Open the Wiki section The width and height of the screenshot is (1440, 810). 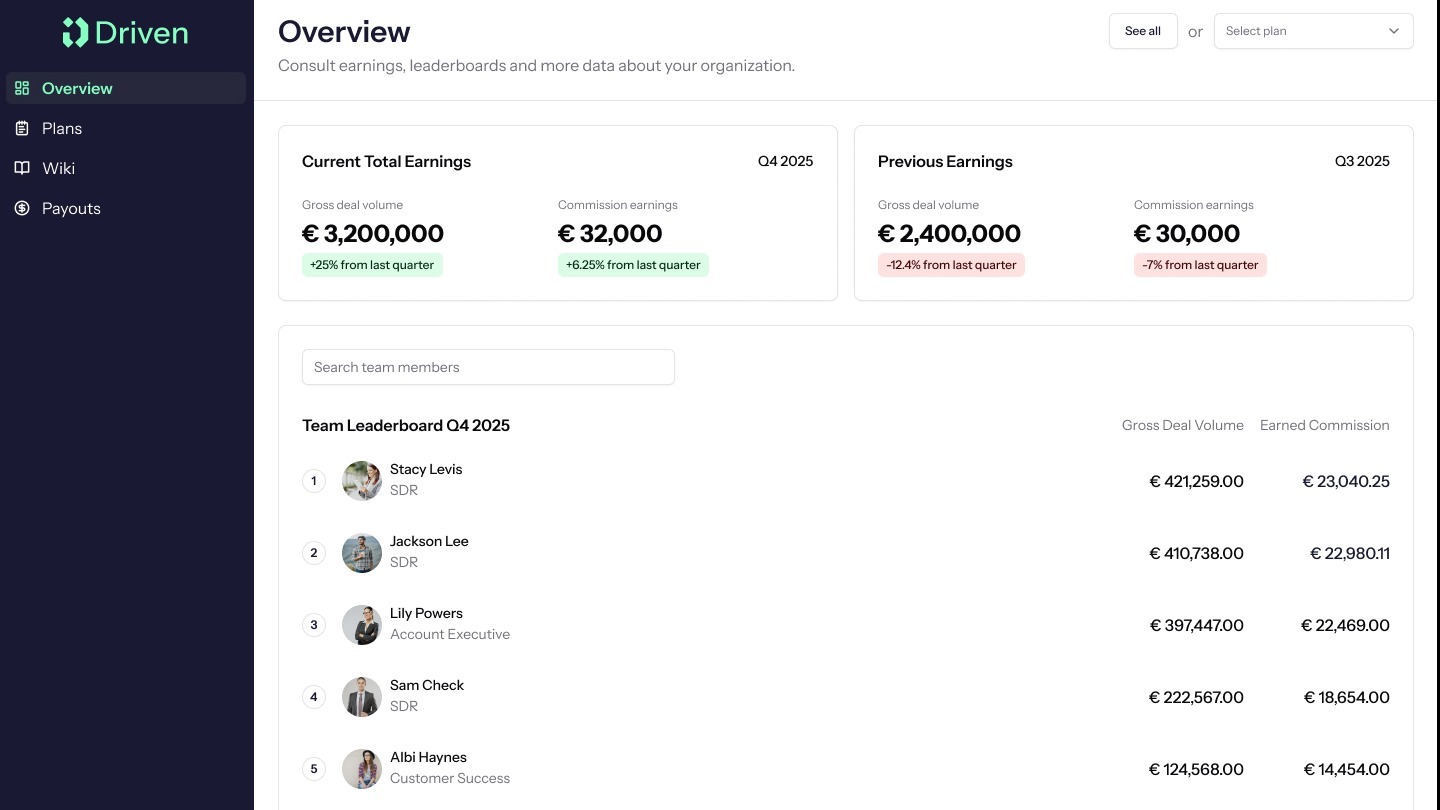(x=58, y=168)
